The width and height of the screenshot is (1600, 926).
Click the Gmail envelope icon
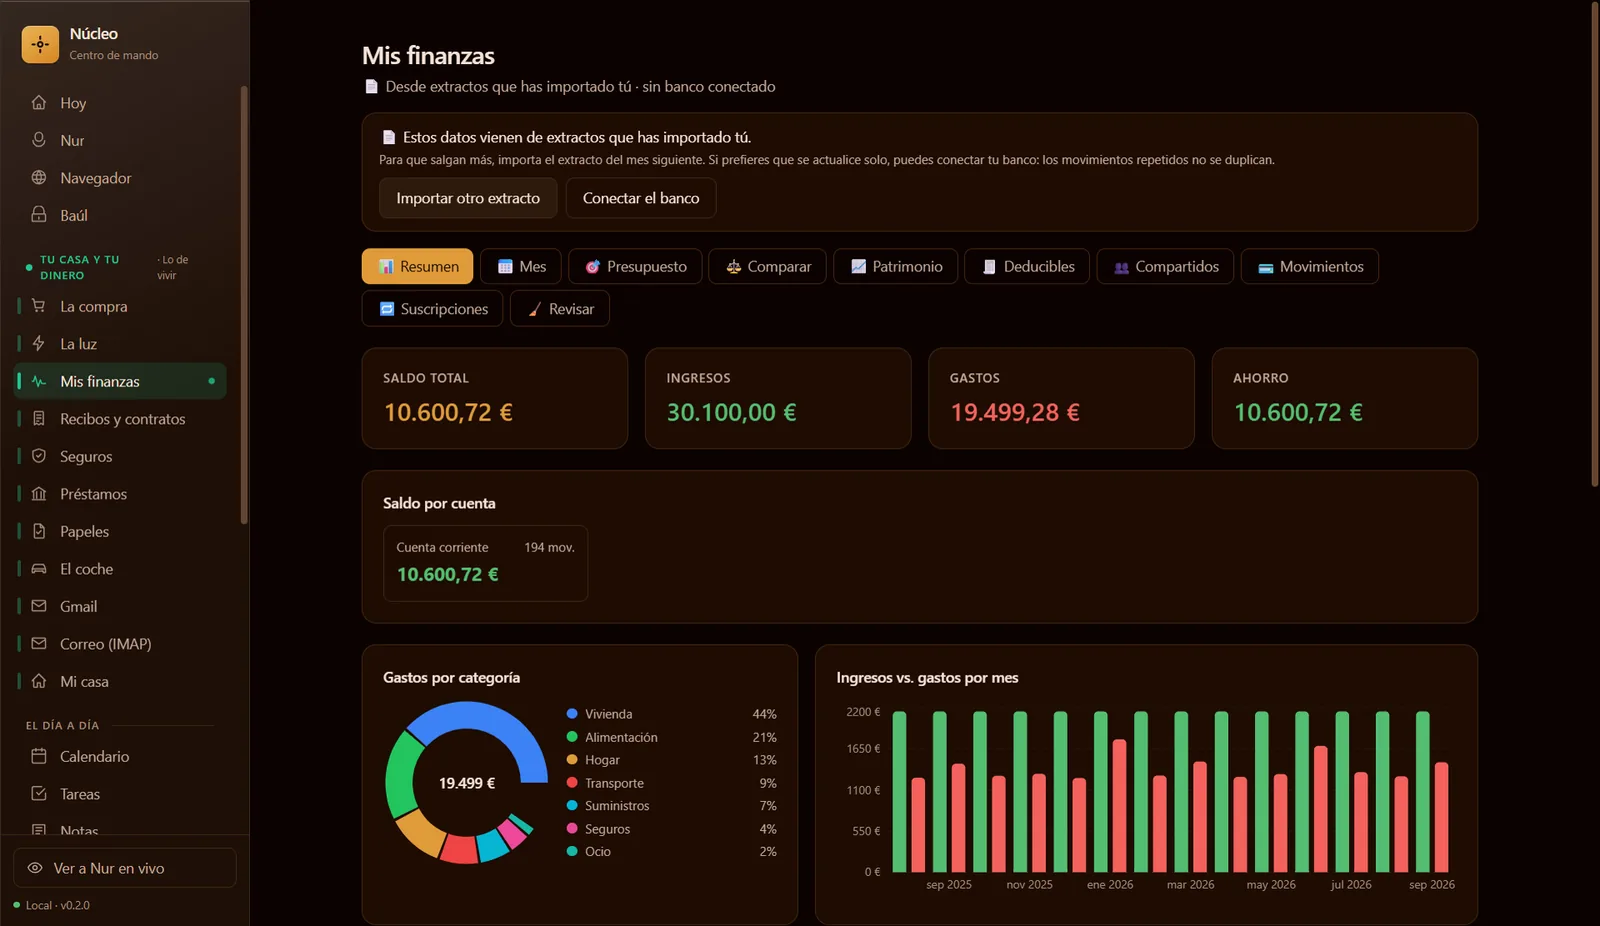pyautogui.click(x=39, y=606)
